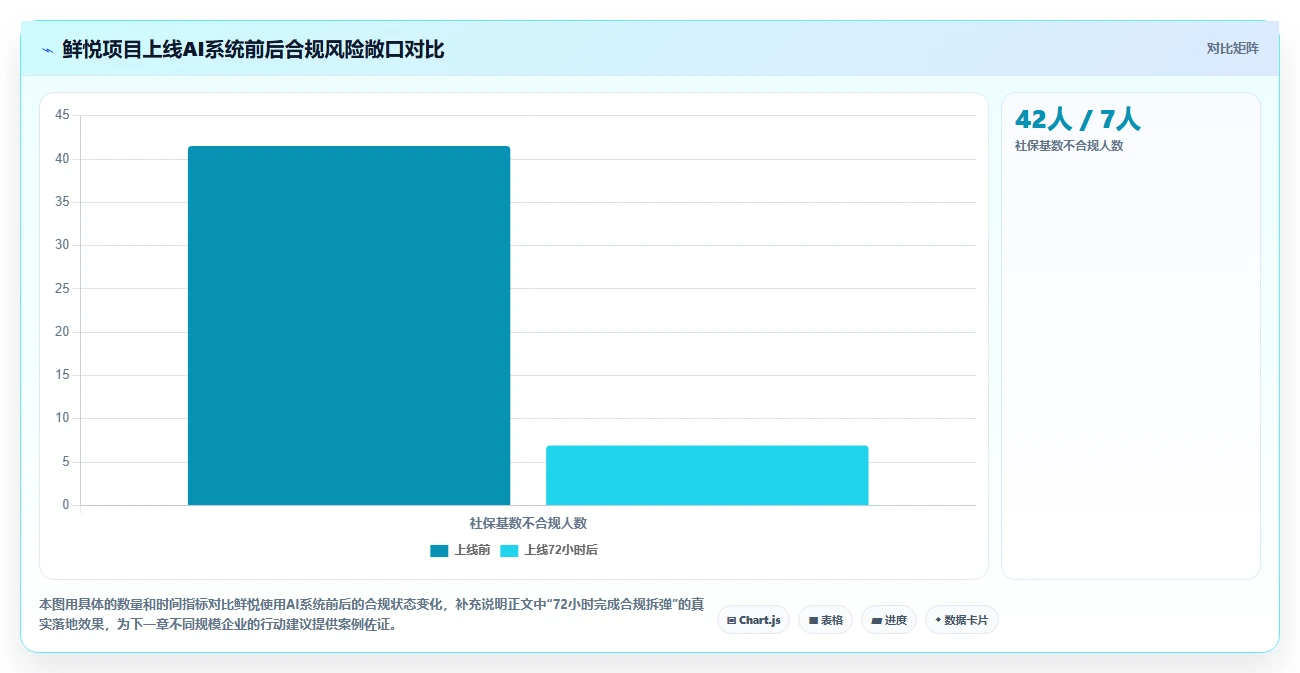Image resolution: width=1300 pixels, height=673 pixels.
Task: Click the y-axis tick value 15
Action: point(62,375)
